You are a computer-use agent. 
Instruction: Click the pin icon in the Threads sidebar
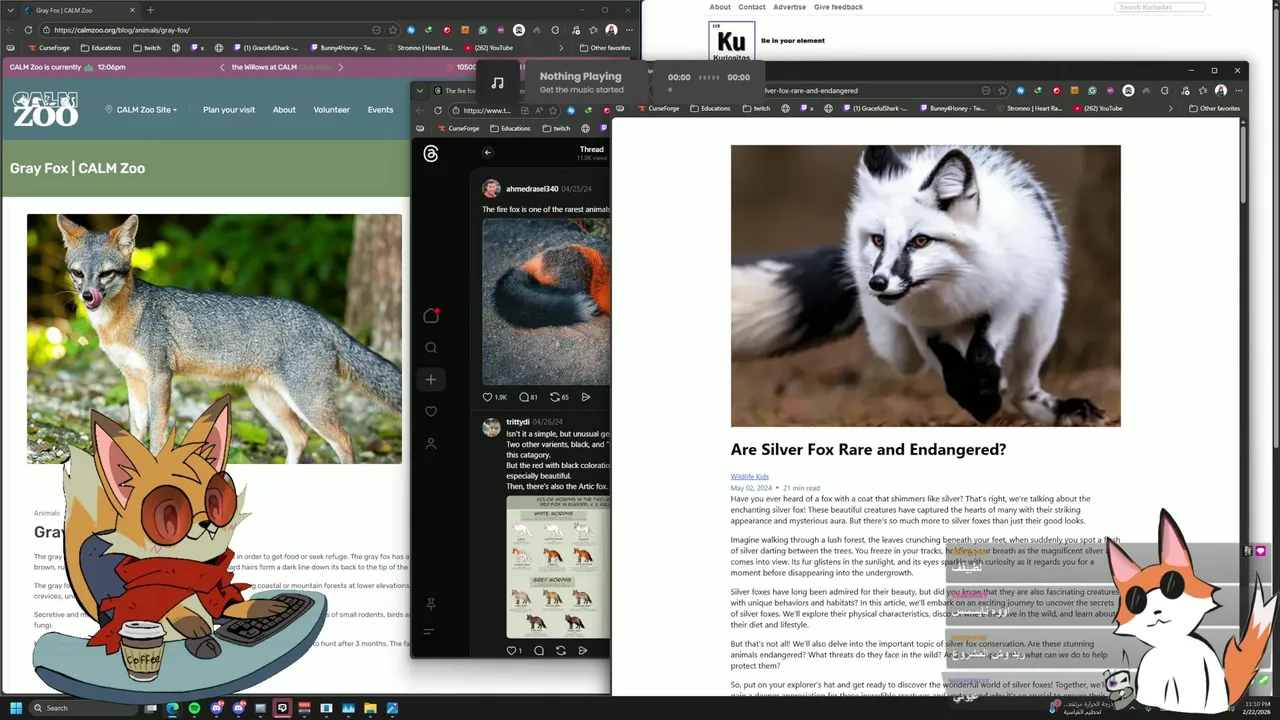click(x=431, y=605)
